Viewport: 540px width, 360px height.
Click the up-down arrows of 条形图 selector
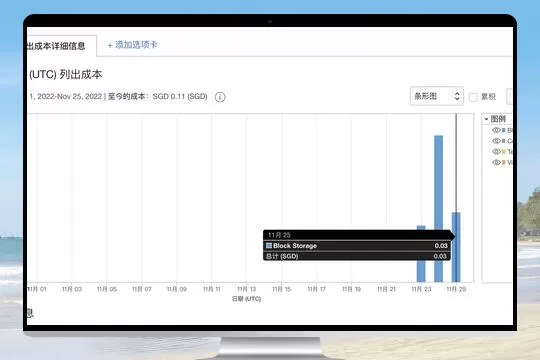457,96
